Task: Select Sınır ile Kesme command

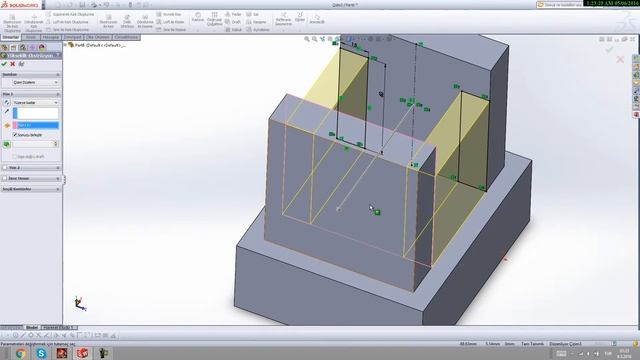Action: (x=171, y=30)
